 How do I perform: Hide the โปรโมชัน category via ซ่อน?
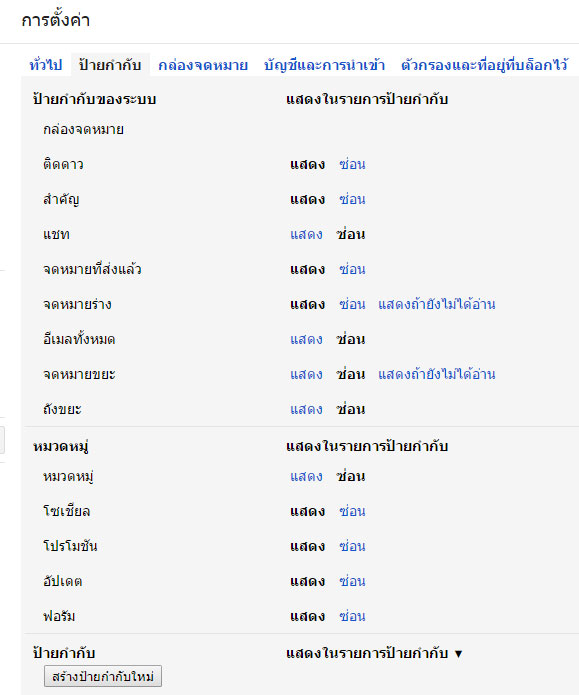[x=352, y=547]
